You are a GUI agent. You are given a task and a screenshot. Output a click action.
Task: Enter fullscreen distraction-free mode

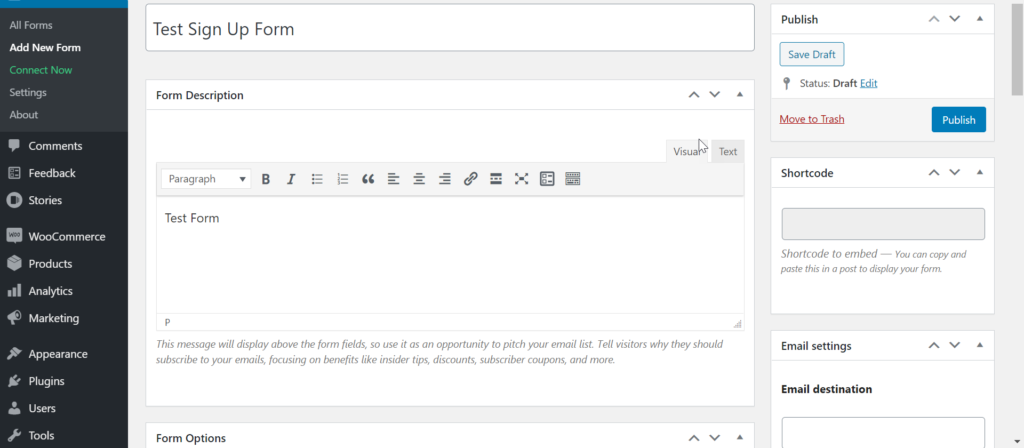point(521,179)
